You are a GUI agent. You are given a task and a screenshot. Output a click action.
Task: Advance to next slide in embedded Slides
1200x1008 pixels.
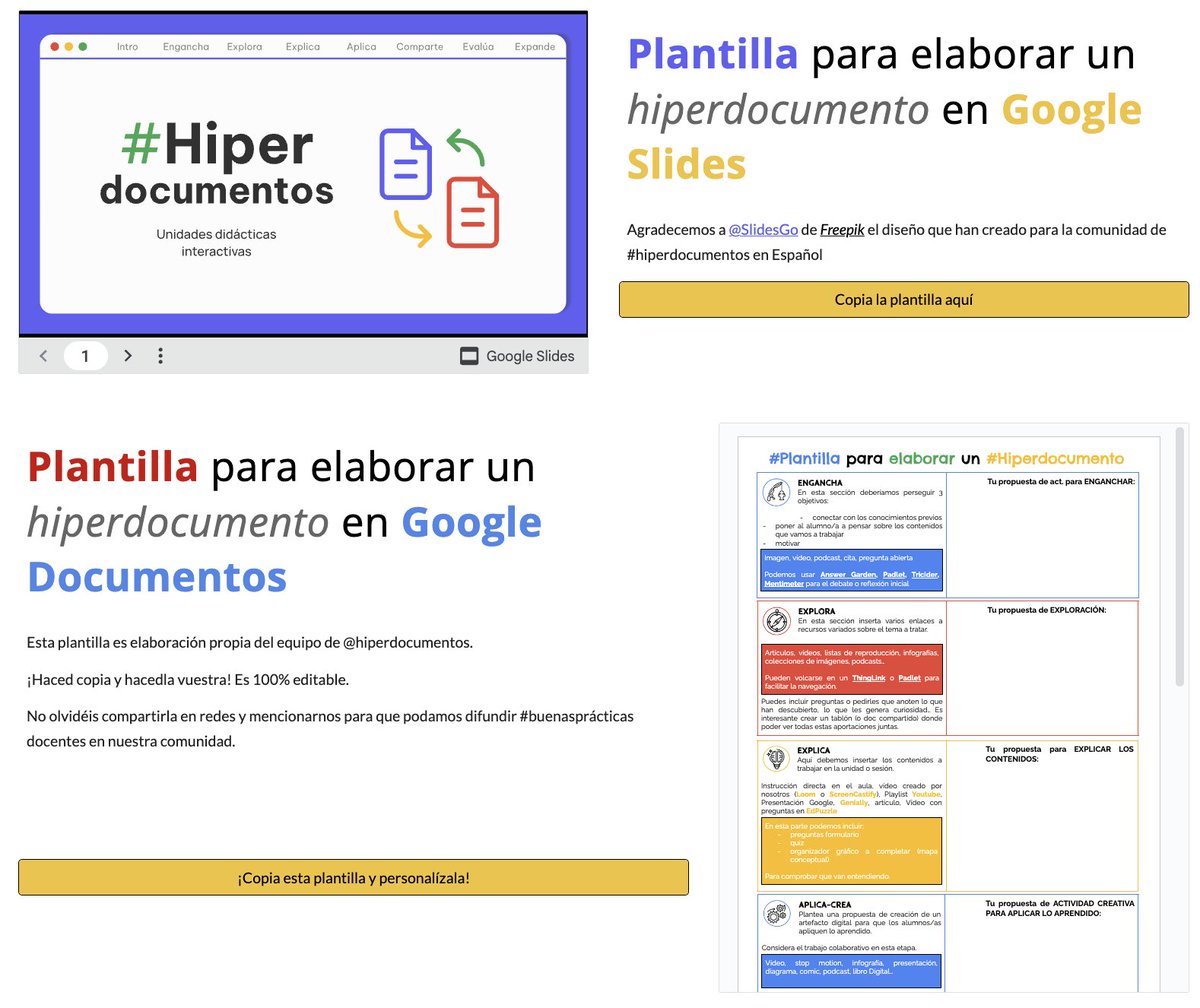[128, 356]
